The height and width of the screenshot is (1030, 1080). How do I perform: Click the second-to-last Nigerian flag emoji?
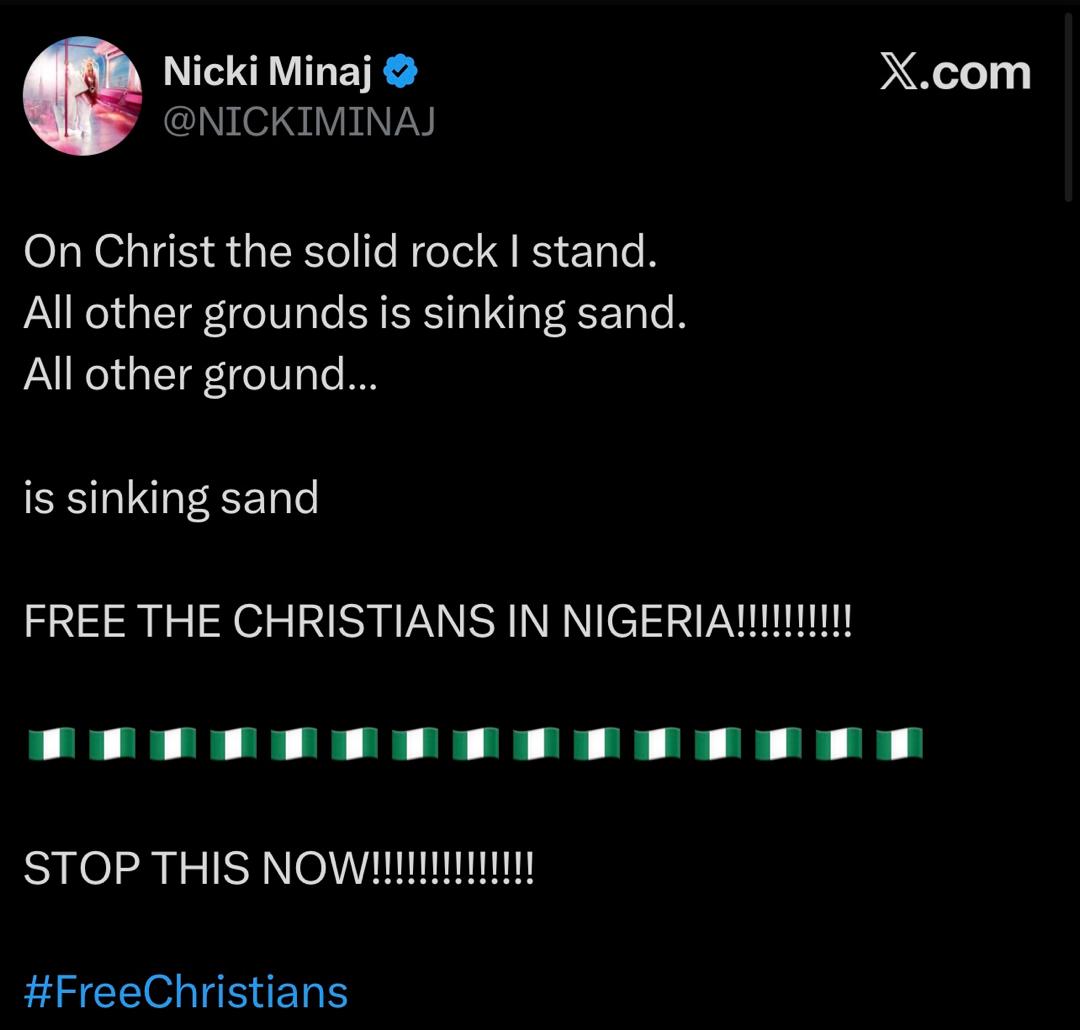point(838,744)
